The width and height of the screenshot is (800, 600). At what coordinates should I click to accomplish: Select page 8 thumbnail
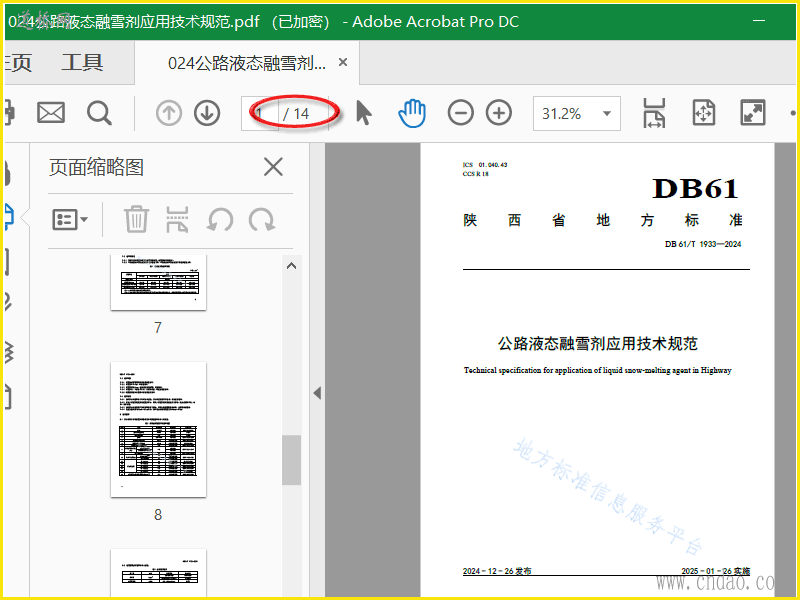[x=158, y=429]
